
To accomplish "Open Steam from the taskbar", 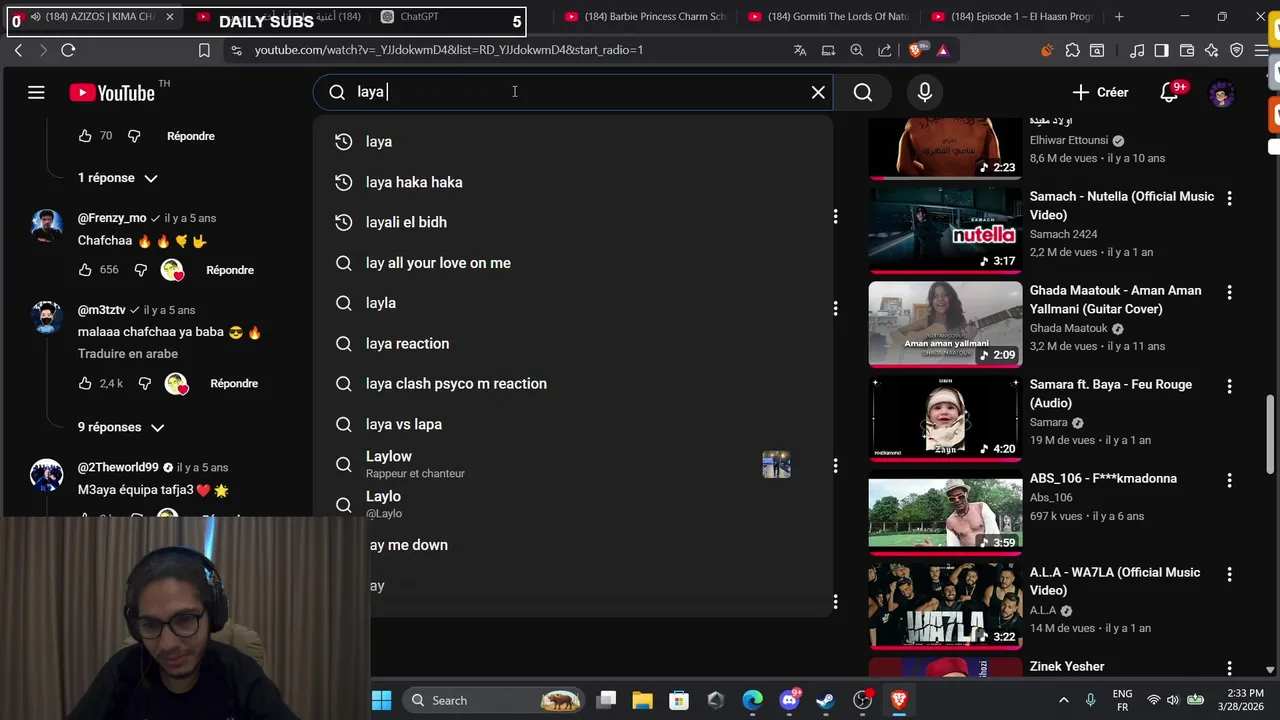I will click(826, 700).
